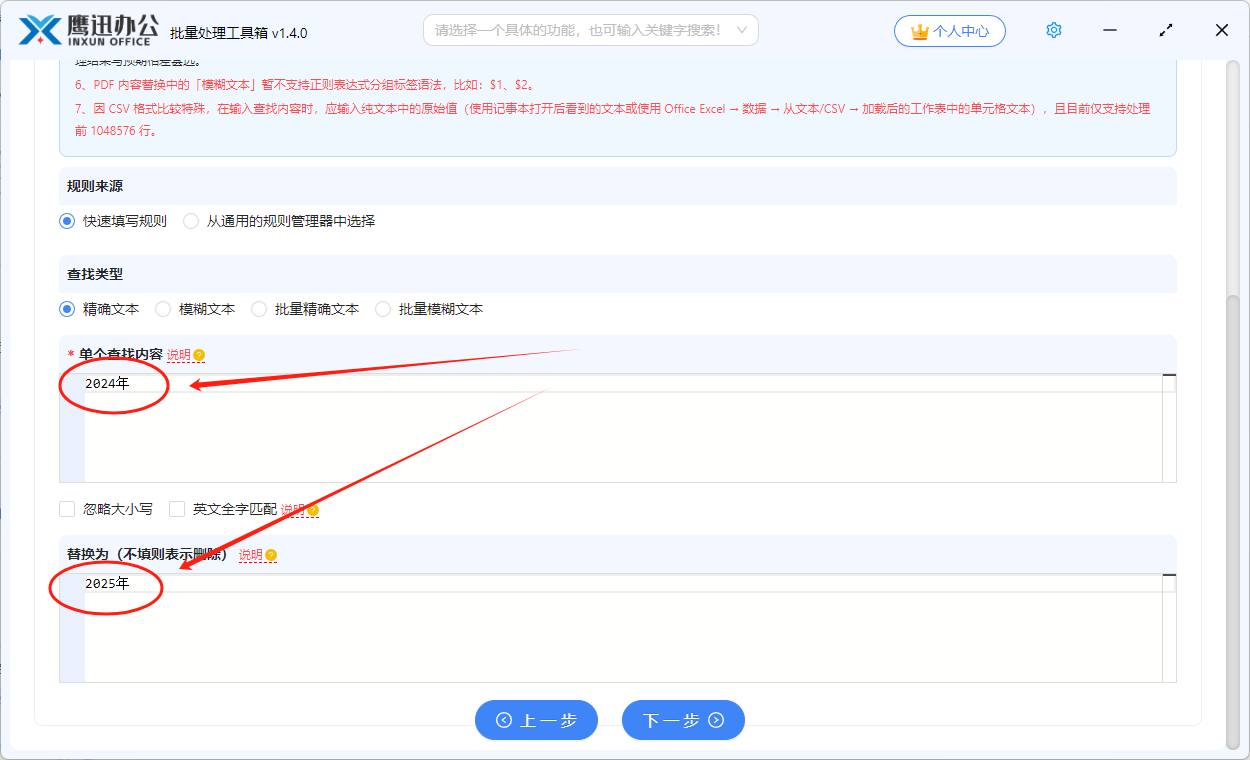Click the 上一步 button

tap(536, 720)
